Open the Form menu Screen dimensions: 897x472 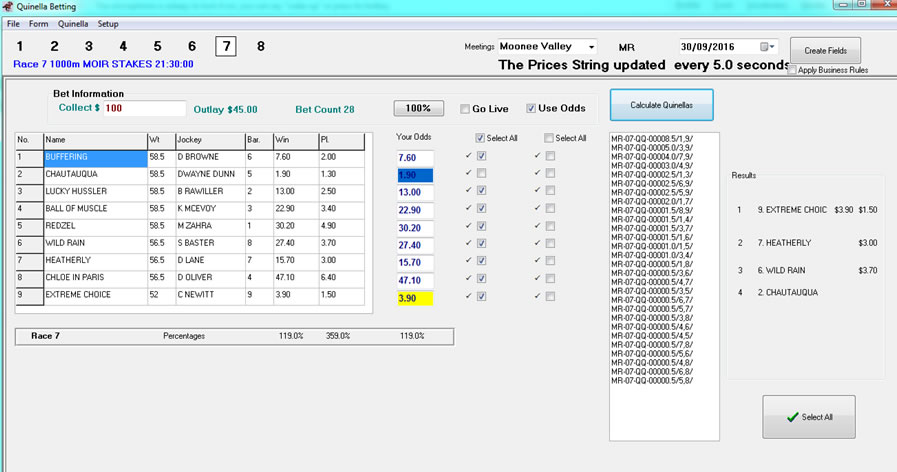(x=38, y=23)
